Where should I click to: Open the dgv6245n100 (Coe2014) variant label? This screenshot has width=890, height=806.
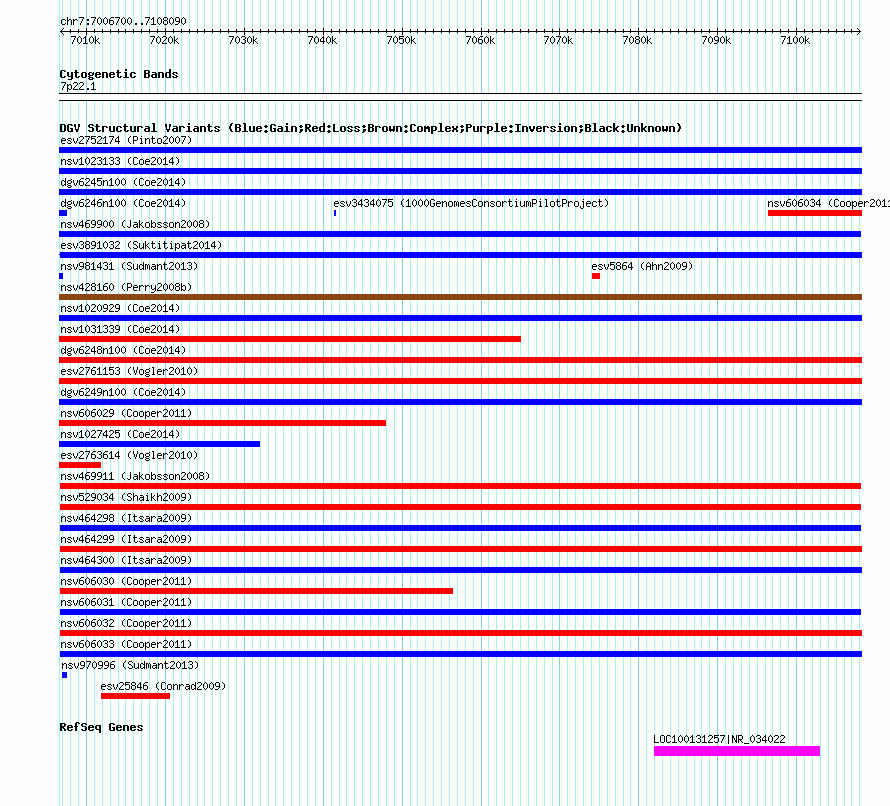click(x=123, y=182)
